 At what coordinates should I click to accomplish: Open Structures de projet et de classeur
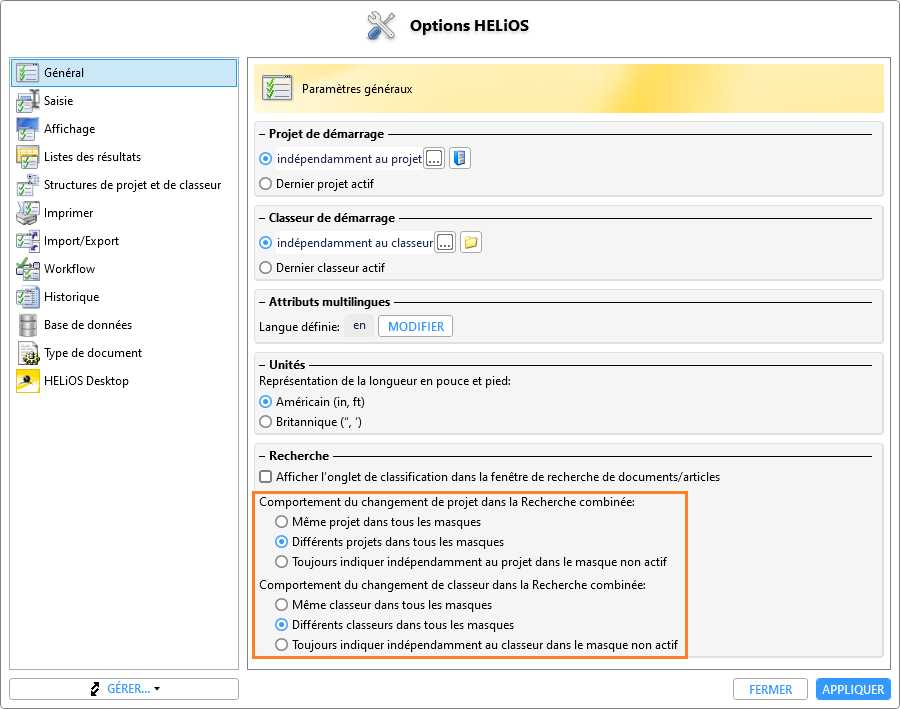[x=124, y=185]
